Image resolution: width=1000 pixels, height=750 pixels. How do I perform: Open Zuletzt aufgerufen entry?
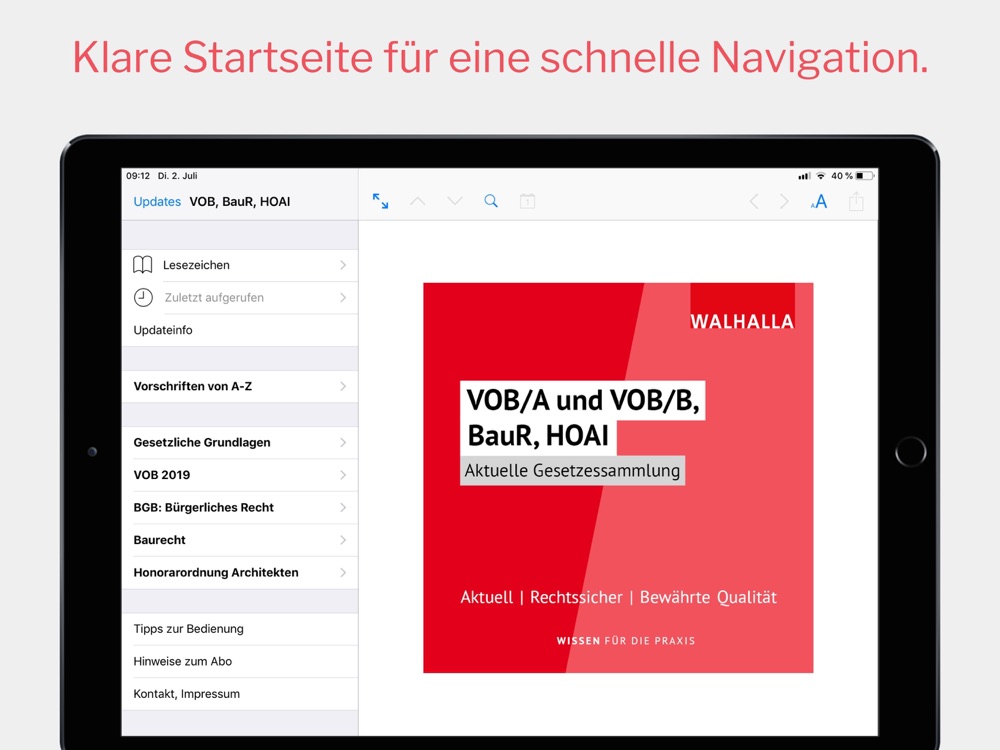click(x=240, y=297)
